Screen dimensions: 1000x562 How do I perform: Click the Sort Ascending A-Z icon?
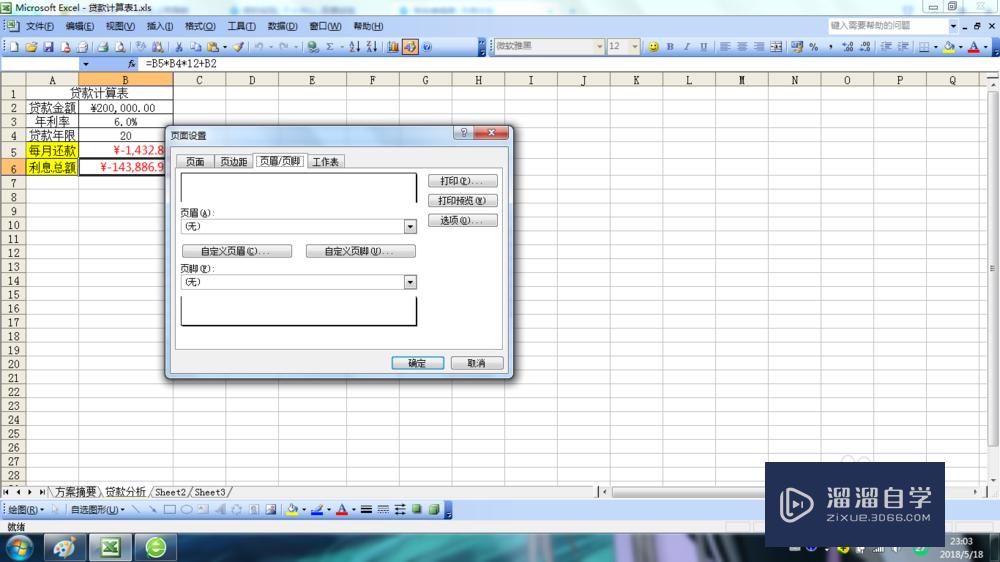(x=355, y=47)
